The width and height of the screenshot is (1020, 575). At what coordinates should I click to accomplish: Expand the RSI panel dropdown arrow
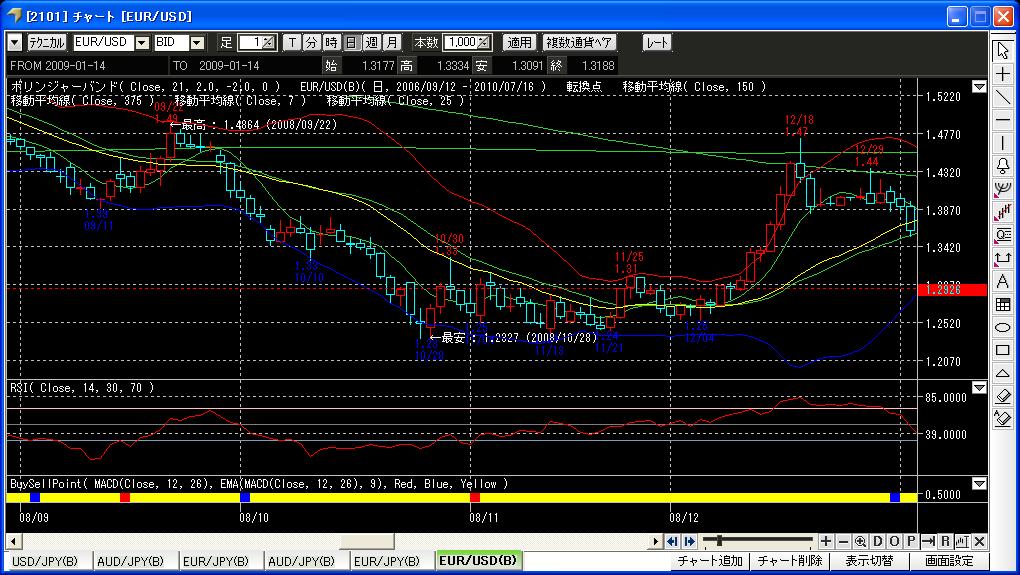tap(979, 388)
